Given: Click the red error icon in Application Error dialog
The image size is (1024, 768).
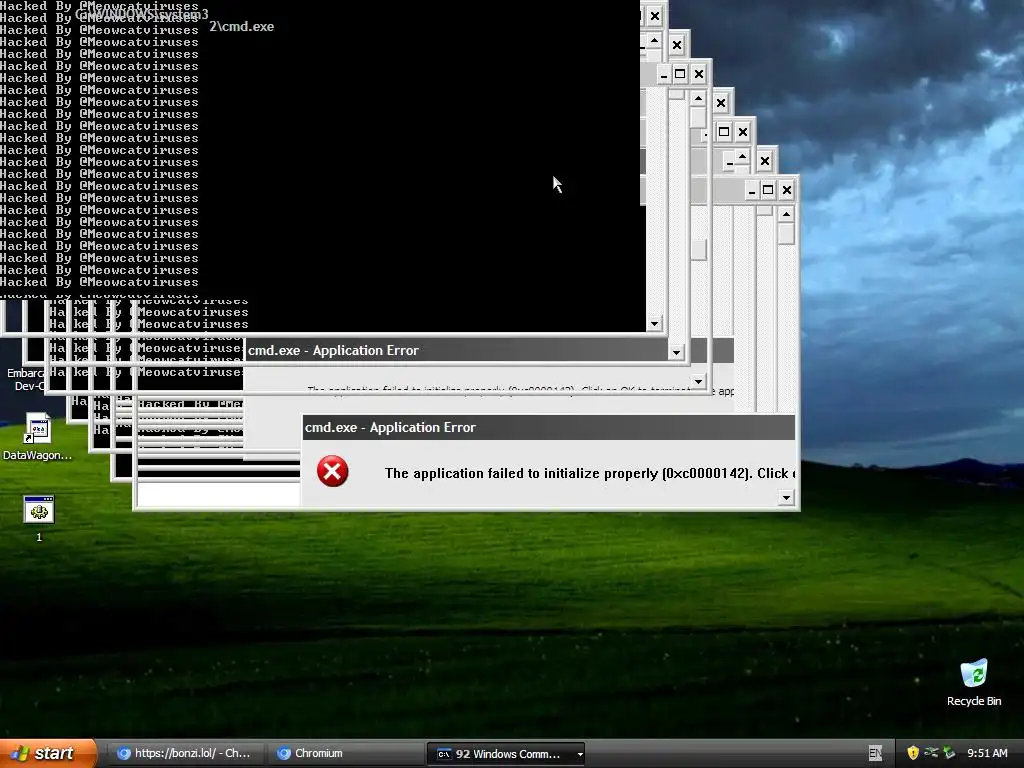Looking at the screenshot, I should (332, 472).
